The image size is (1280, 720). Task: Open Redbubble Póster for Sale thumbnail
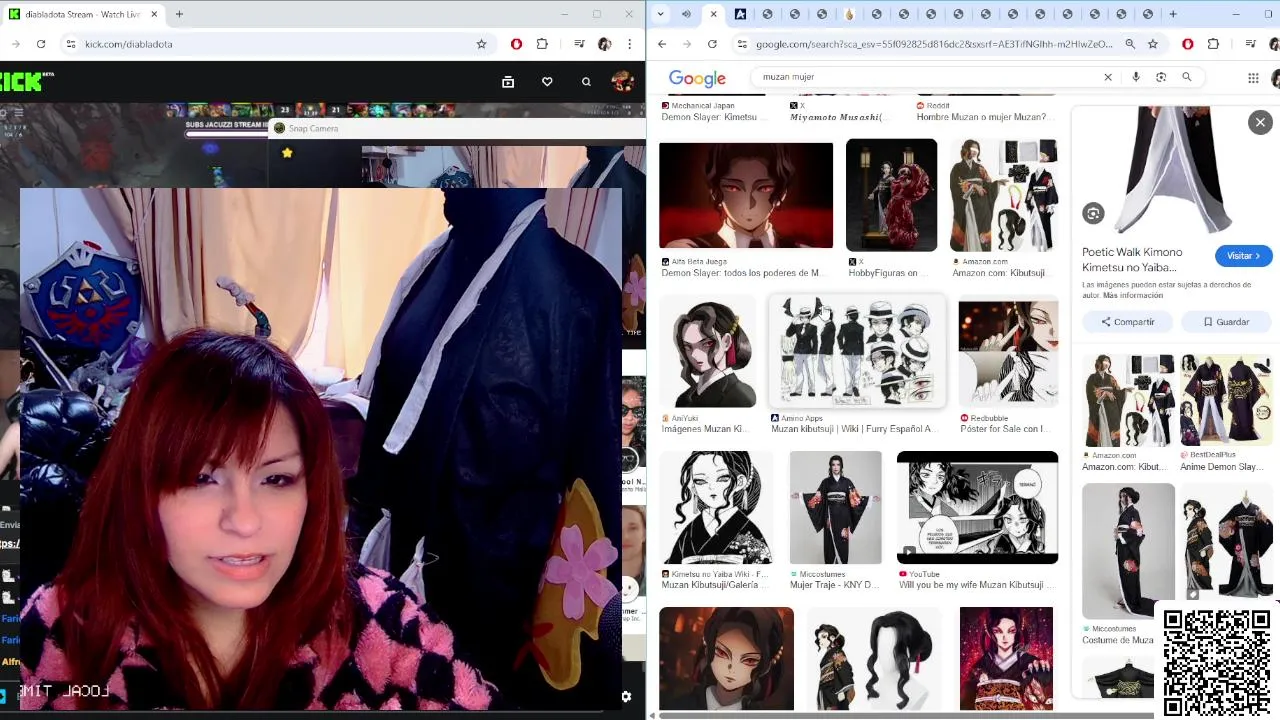tap(1008, 354)
